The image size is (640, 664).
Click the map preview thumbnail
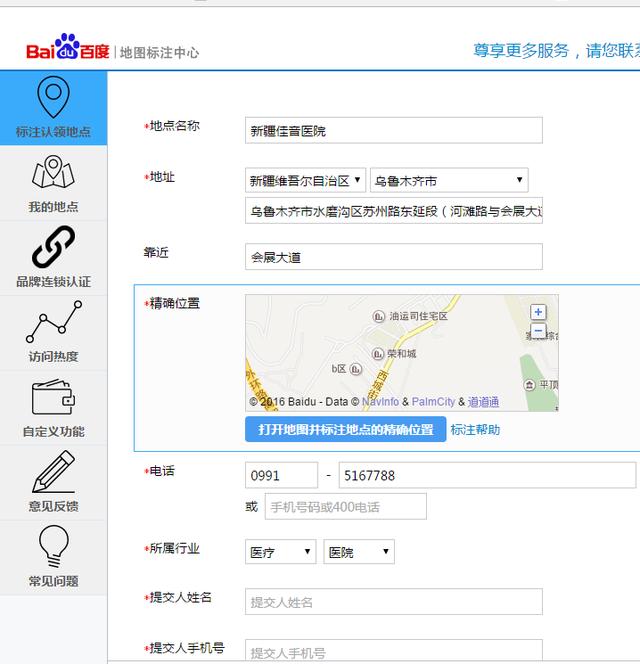[402, 353]
